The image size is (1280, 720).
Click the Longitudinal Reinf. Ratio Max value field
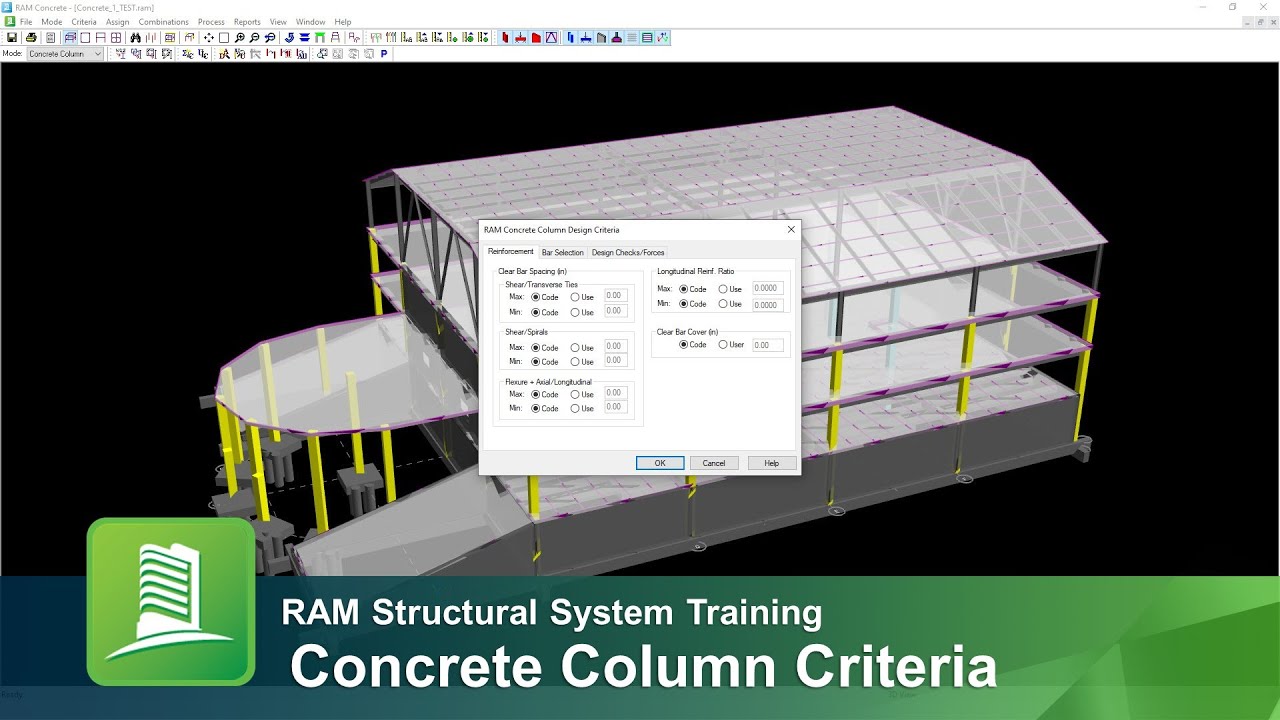pos(767,288)
